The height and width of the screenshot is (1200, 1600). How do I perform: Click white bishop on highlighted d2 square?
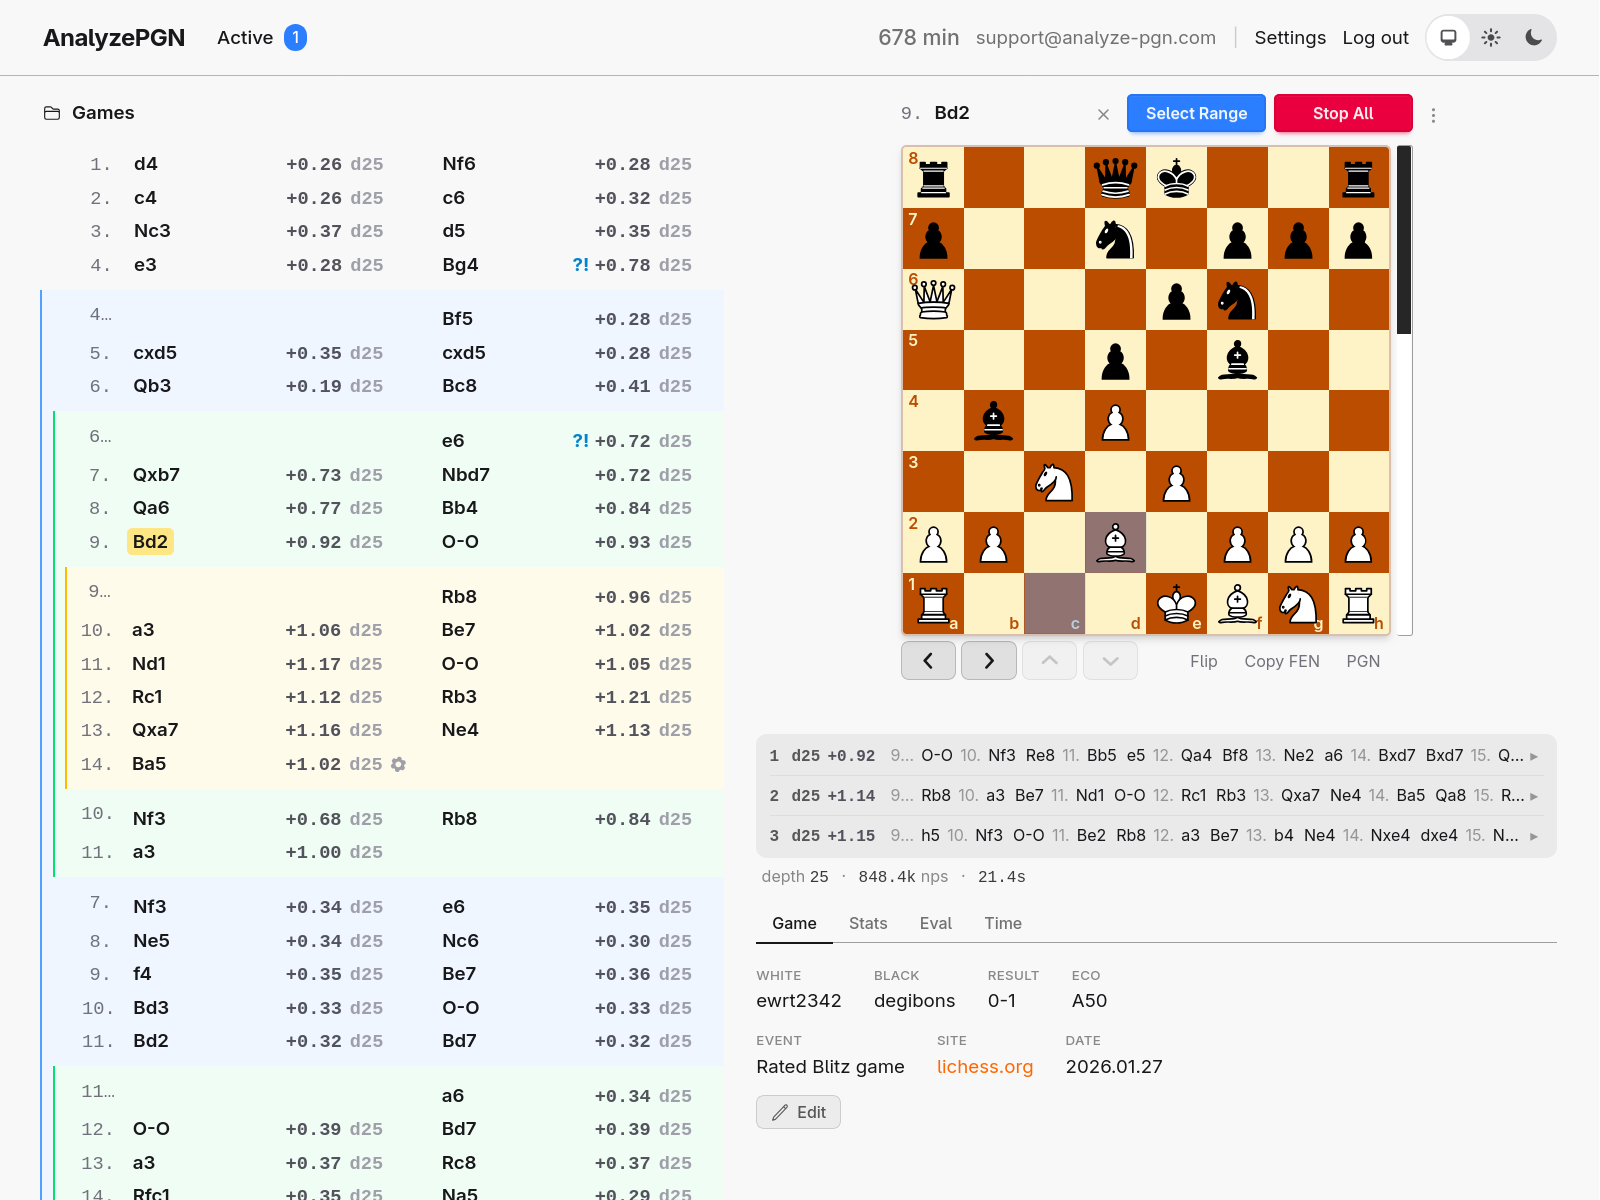click(x=1116, y=543)
